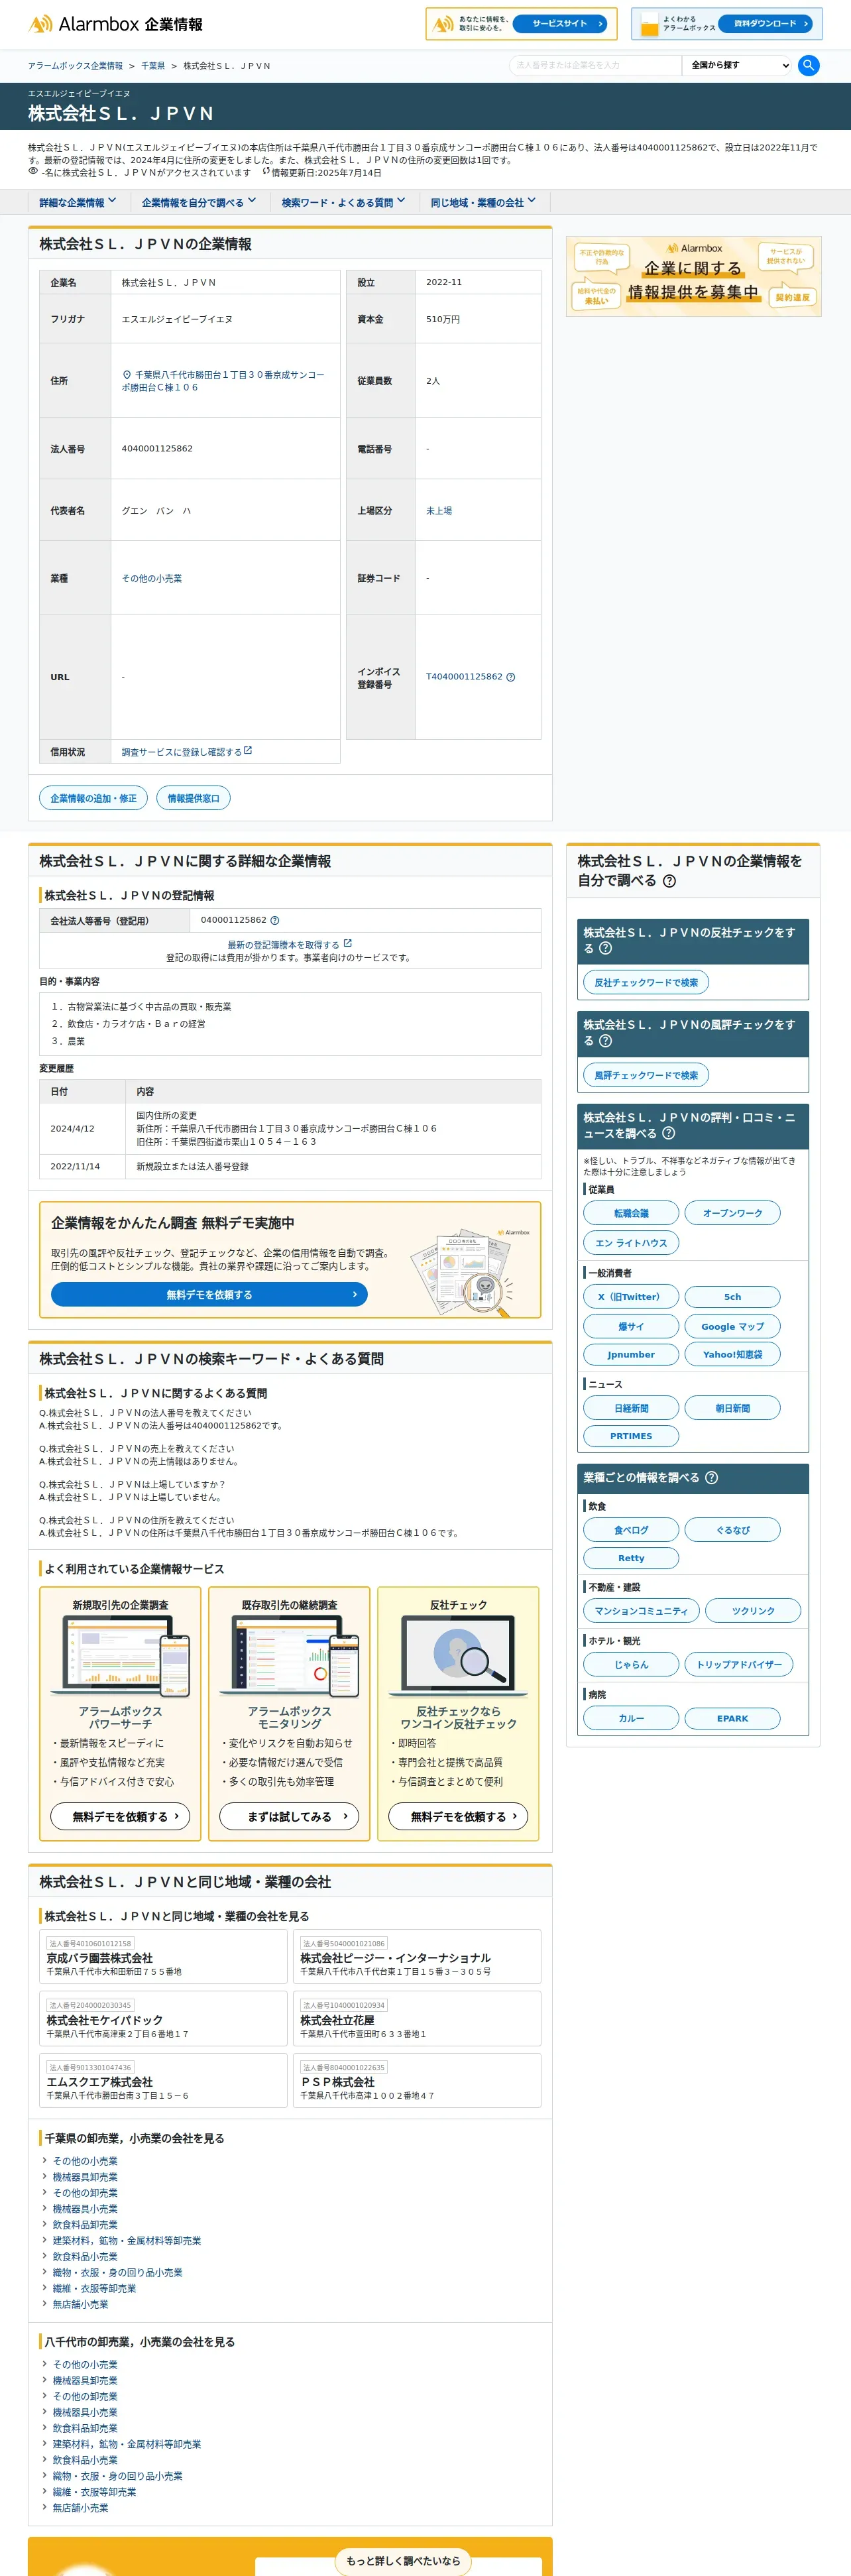Open じゃらん hotel search button

[x=631, y=1665]
